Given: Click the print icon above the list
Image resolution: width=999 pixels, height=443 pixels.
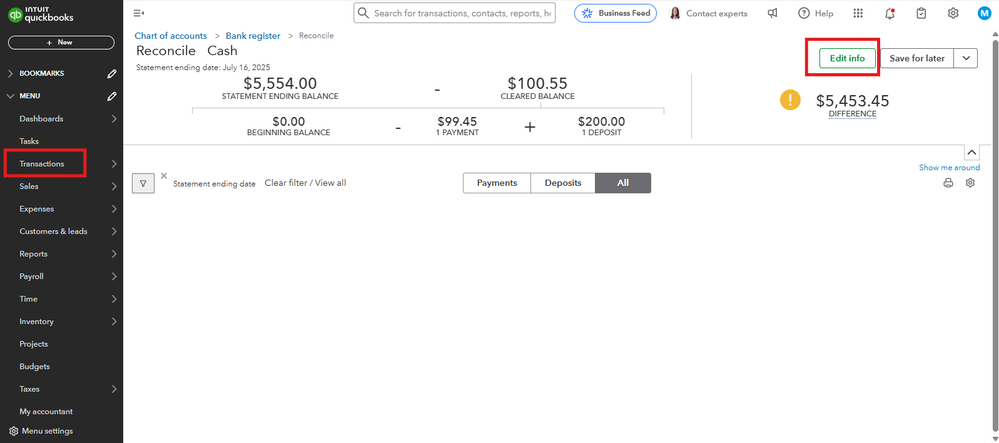Looking at the screenshot, I should click(x=948, y=183).
